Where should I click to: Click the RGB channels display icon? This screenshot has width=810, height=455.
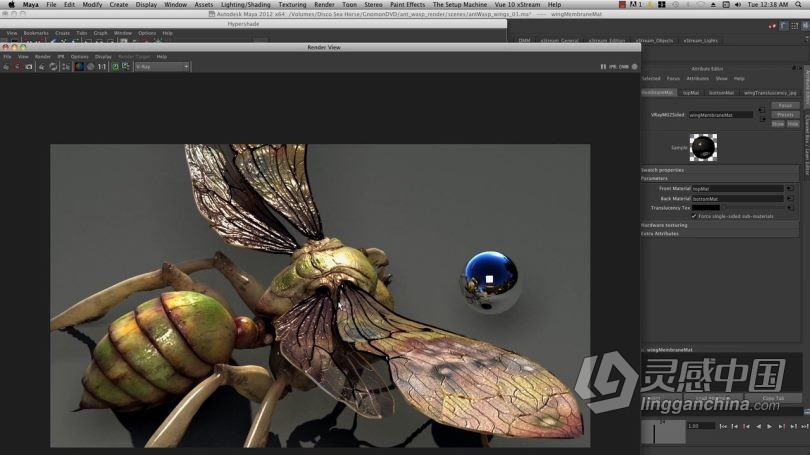point(79,67)
